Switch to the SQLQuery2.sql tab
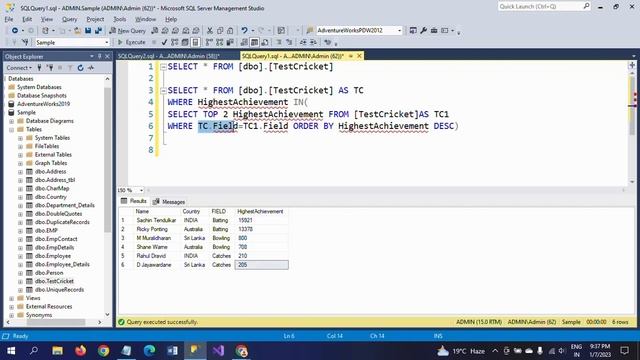The image size is (640, 360). pos(169,56)
